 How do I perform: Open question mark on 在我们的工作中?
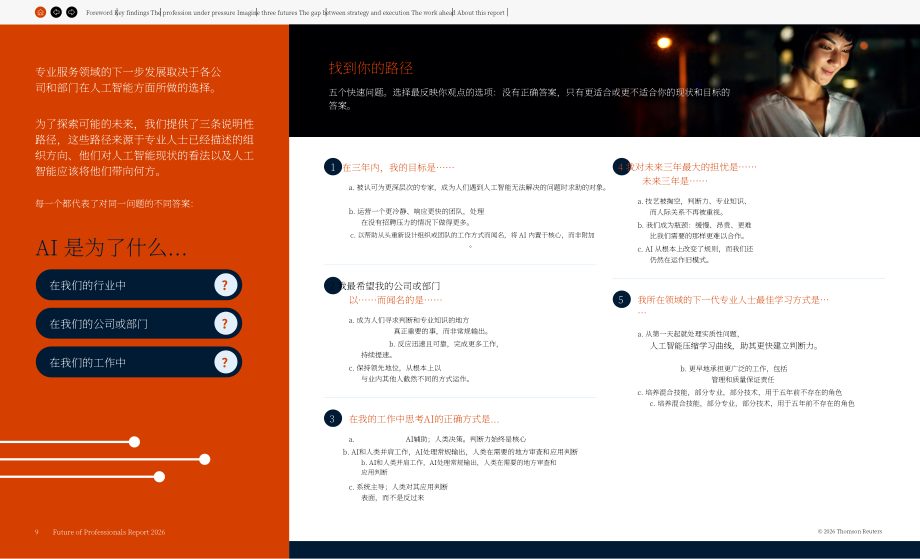point(225,362)
